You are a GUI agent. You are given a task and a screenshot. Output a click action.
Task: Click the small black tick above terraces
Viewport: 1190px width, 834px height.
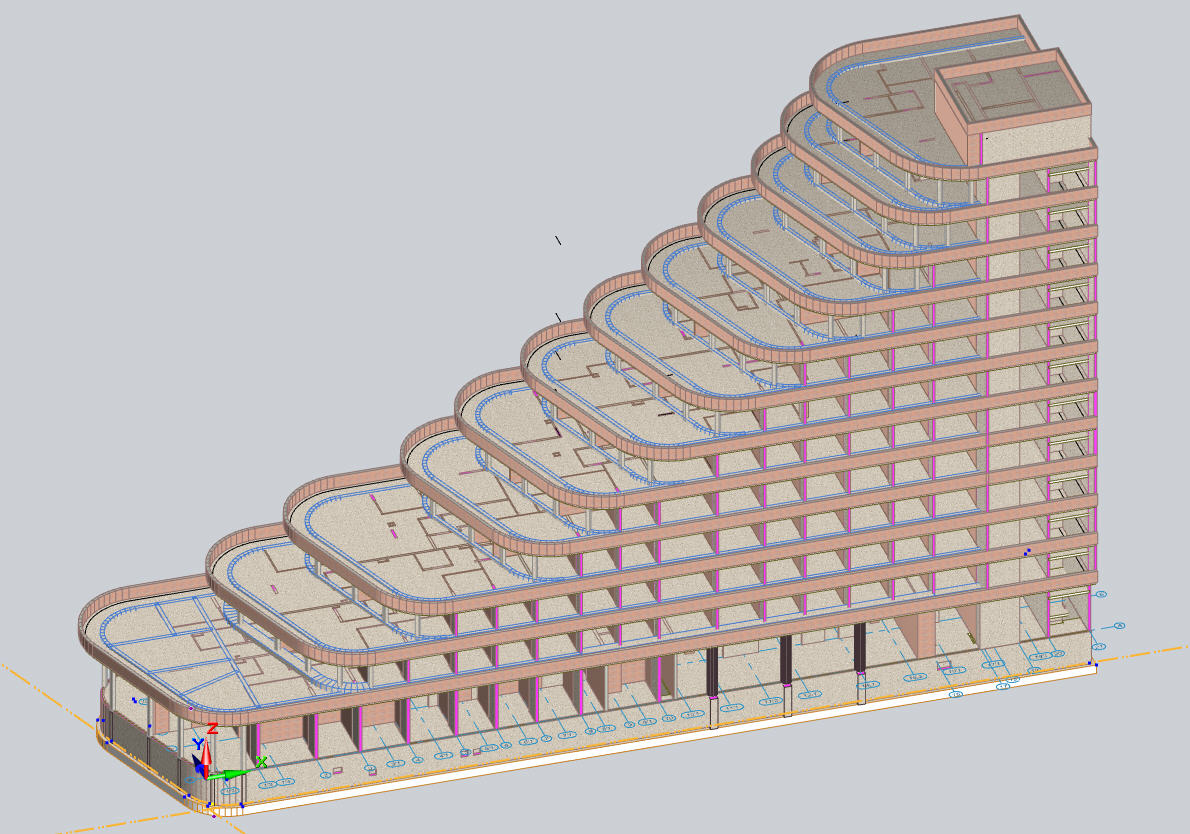coord(558,240)
